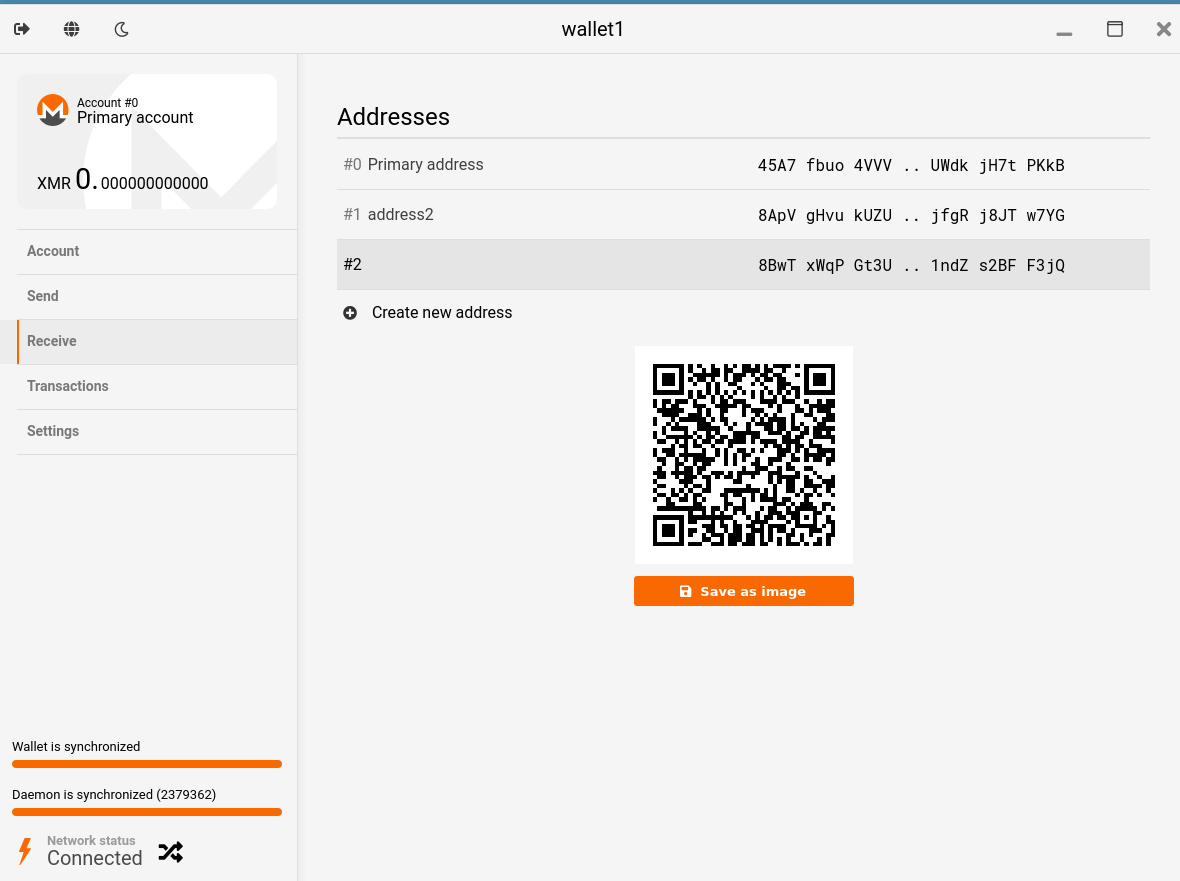This screenshot has height=881, width=1180.
Task: Click the wallet1 title text
Action: (592, 29)
